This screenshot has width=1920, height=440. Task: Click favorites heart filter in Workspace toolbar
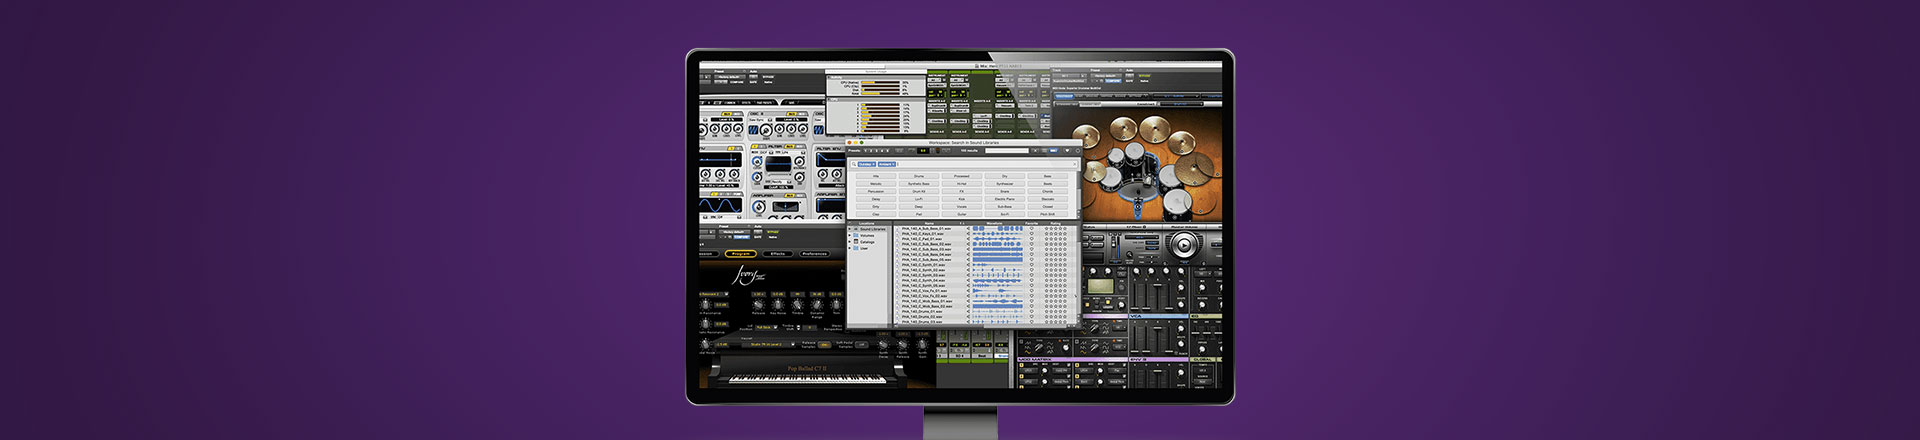click(1067, 150)
